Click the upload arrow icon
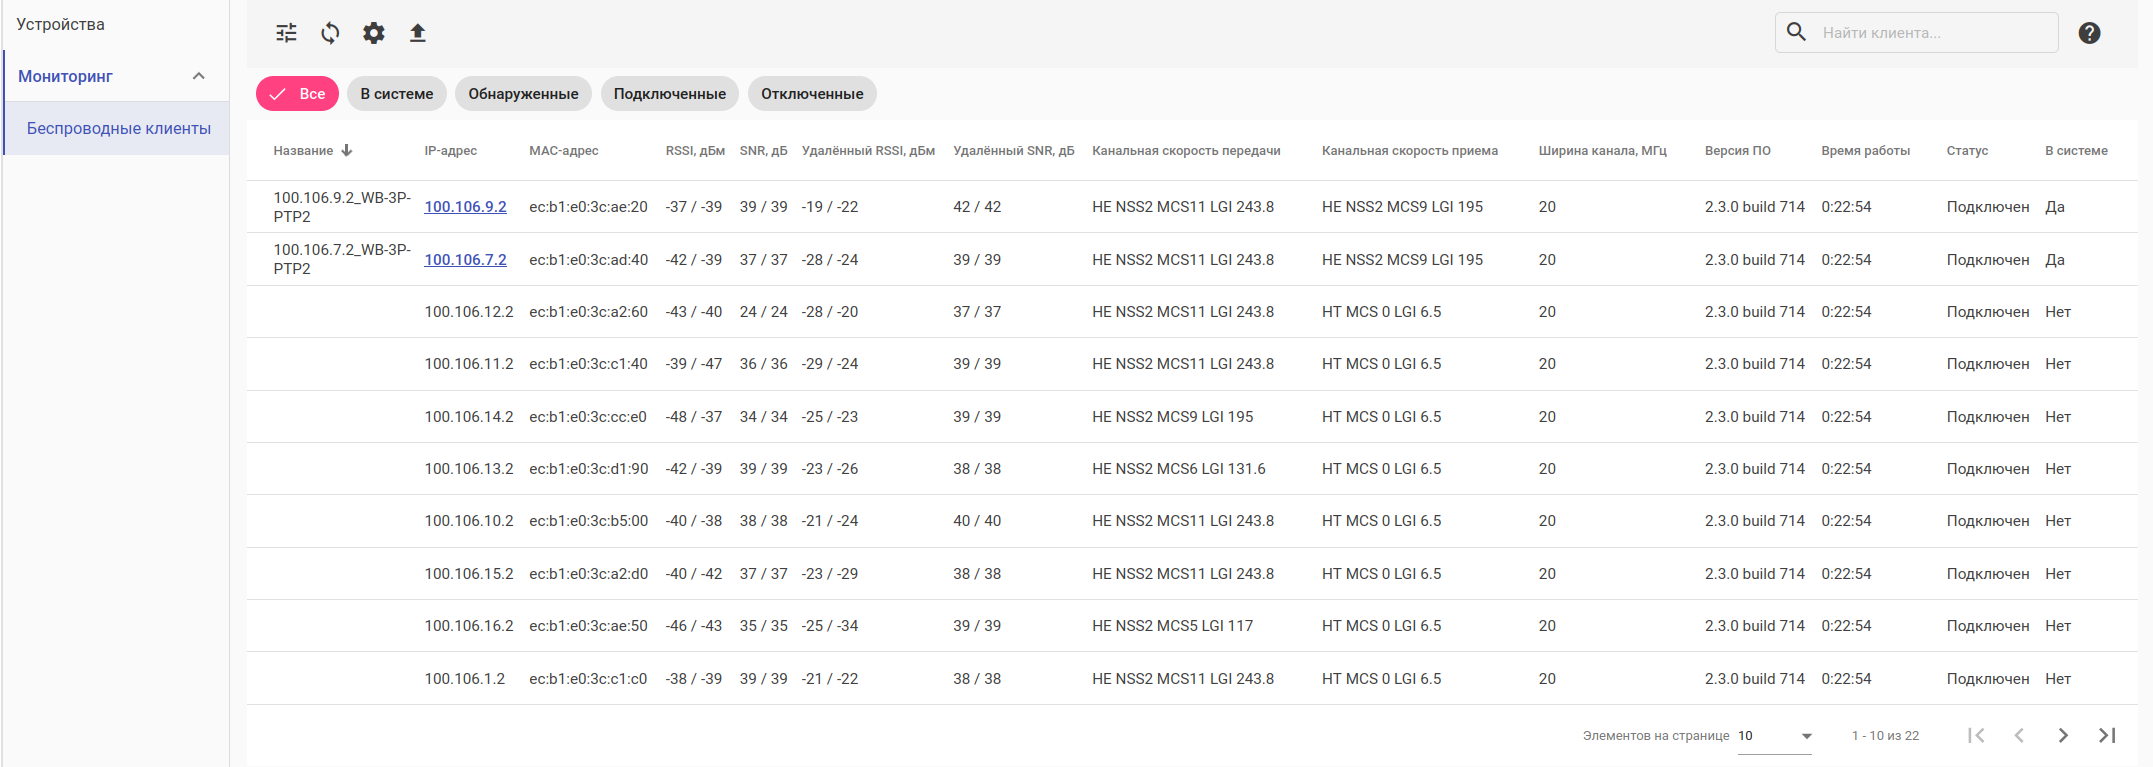This screenshot has width=2153, height=767. click(x=418, y=33)
